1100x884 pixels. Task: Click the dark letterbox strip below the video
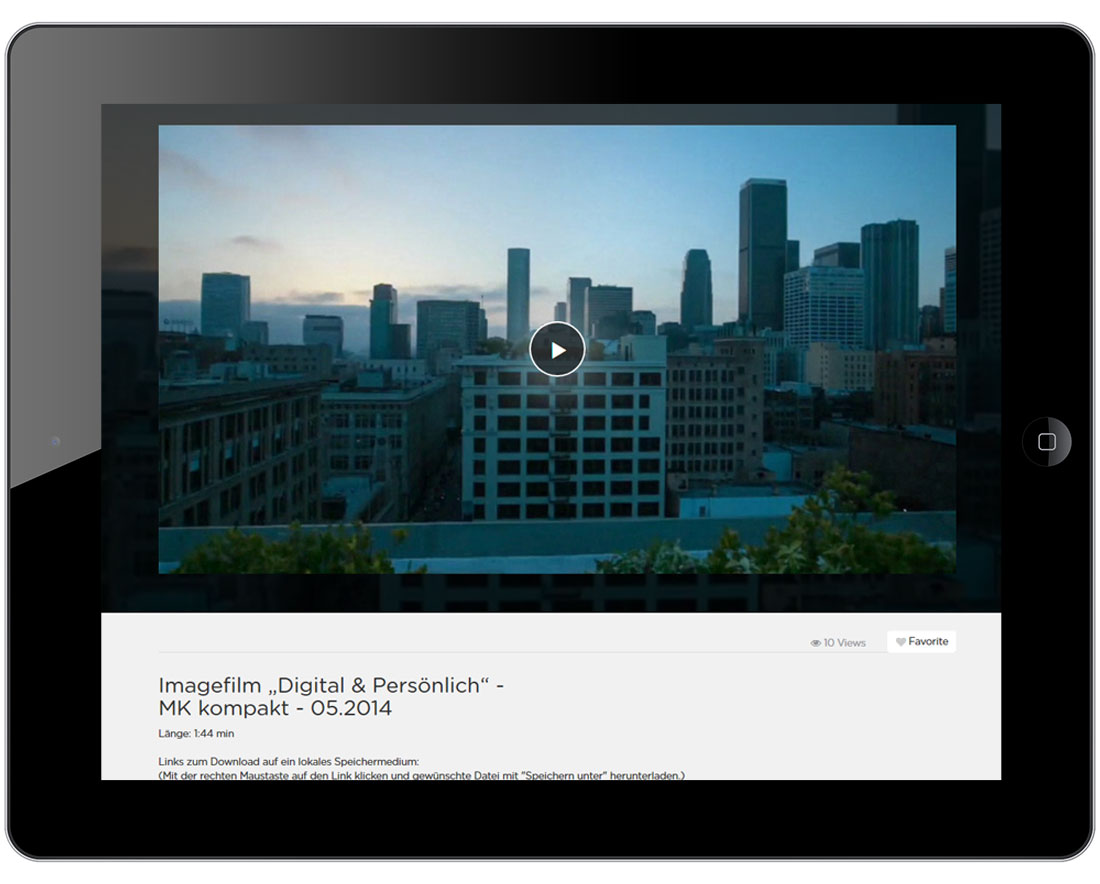[550, 593]
